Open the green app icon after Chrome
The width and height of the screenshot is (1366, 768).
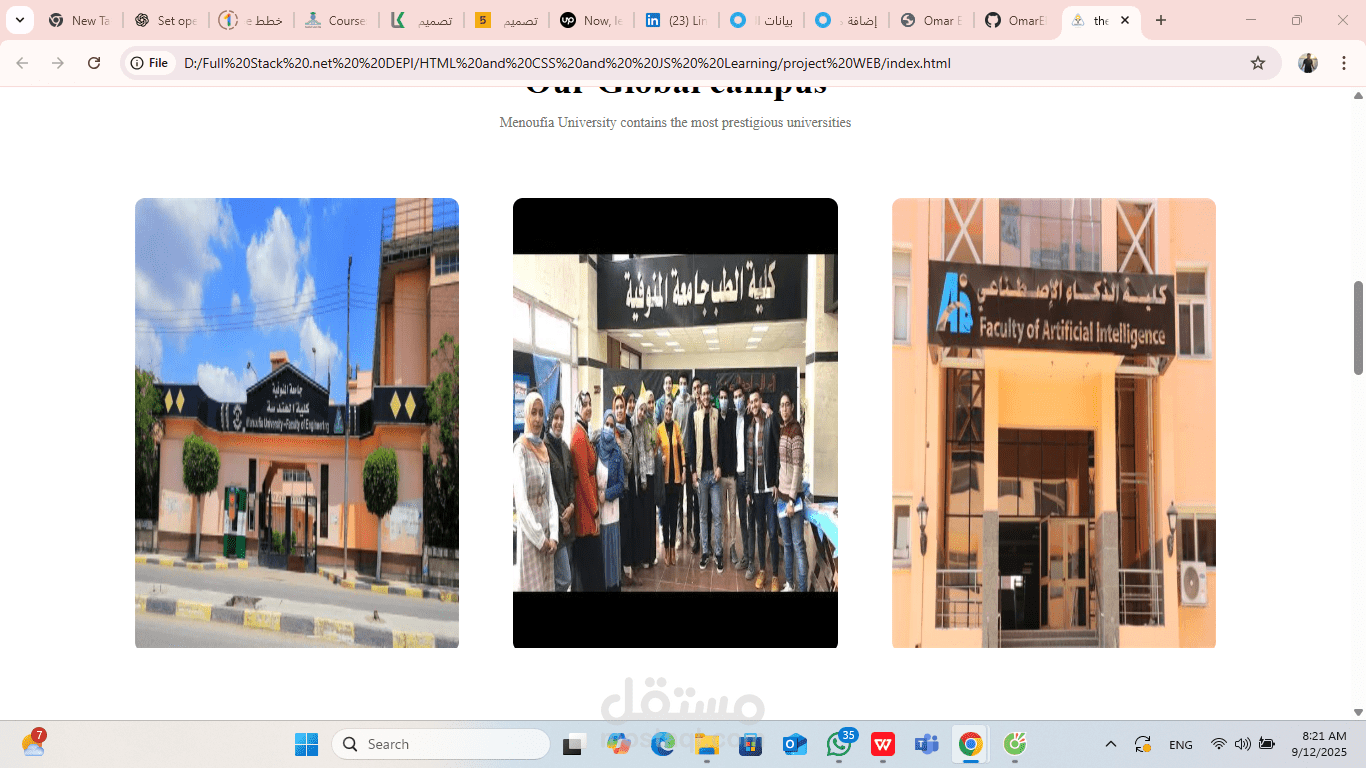[x=1014, y=744]
